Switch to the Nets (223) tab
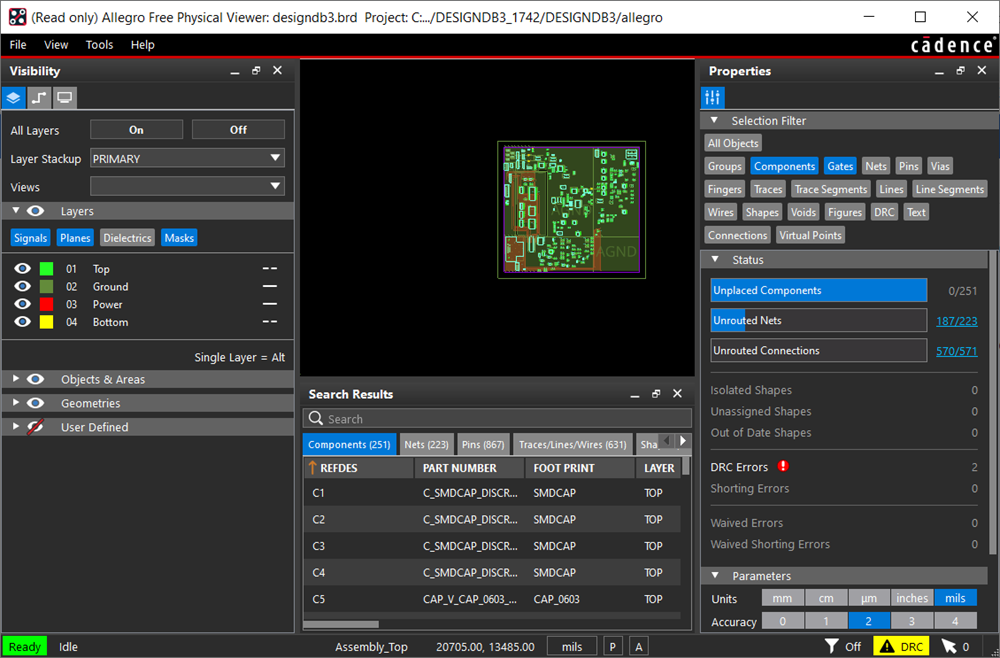The image size is (1000, 658). click(426, 445)
